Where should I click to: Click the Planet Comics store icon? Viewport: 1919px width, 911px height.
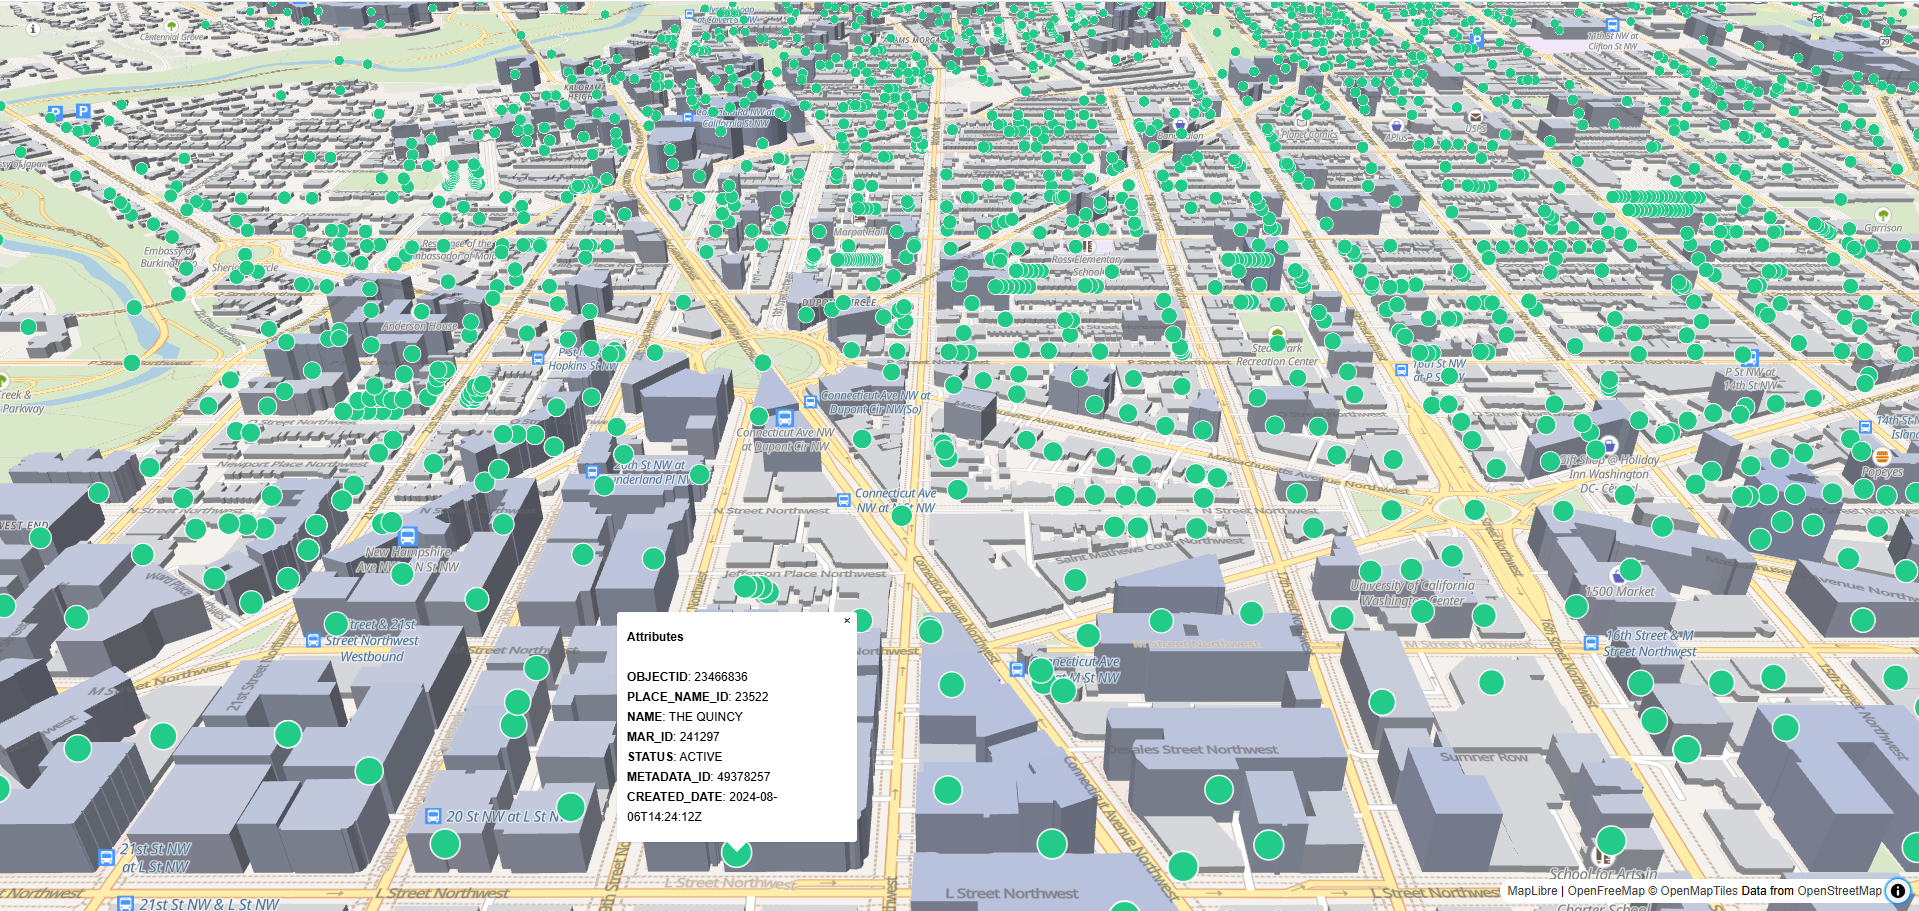(x=1301, y=124)
